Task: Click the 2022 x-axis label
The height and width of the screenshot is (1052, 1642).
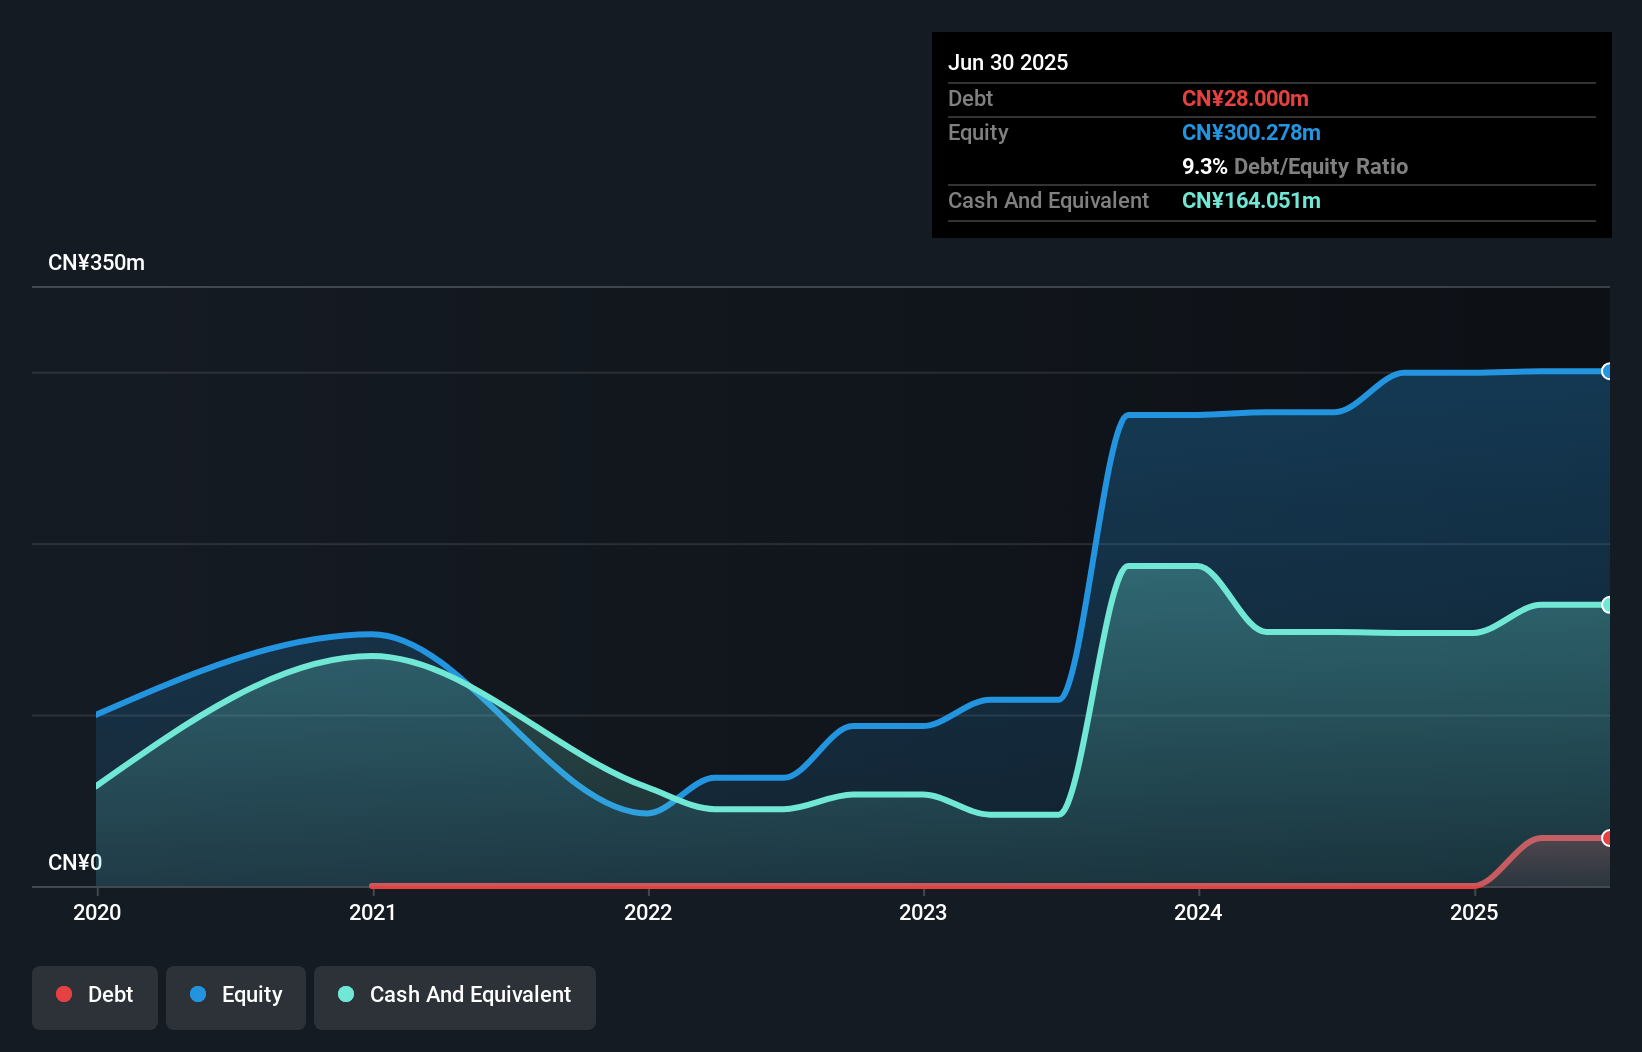Action: pyautogui.click(x=648, y=912)
